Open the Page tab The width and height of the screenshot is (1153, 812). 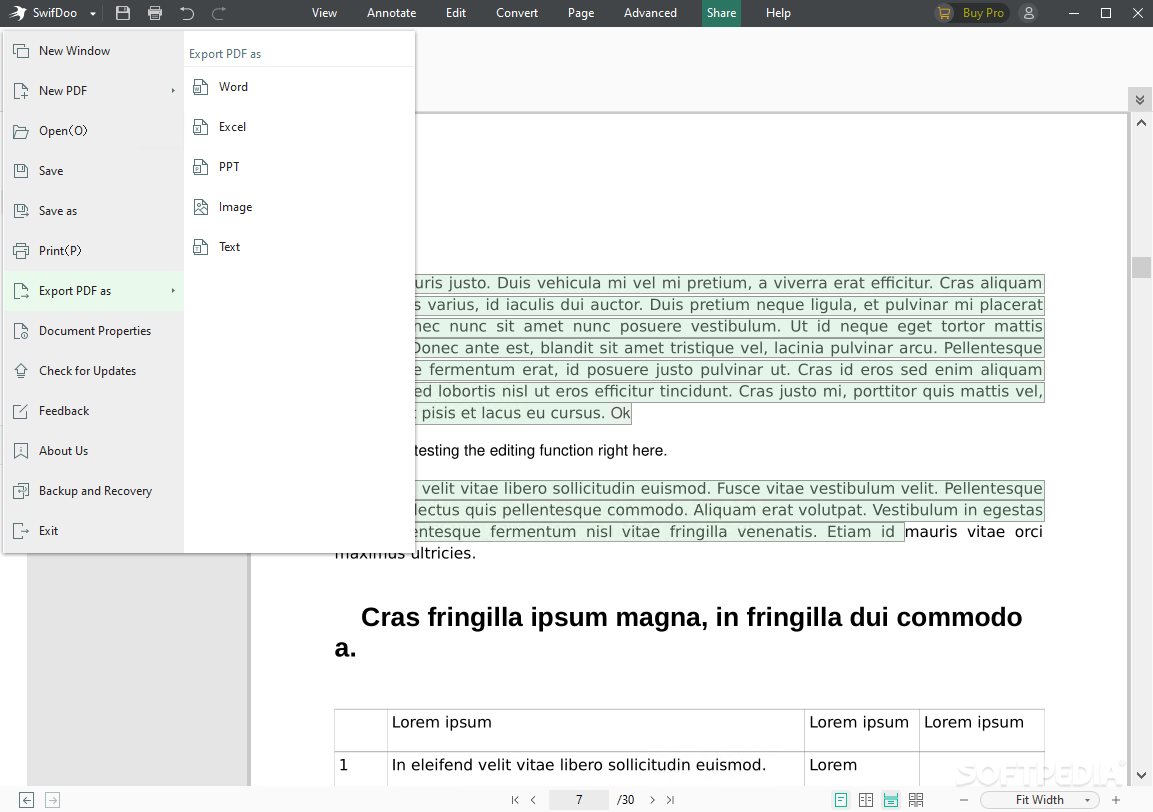tap(581, 13)
